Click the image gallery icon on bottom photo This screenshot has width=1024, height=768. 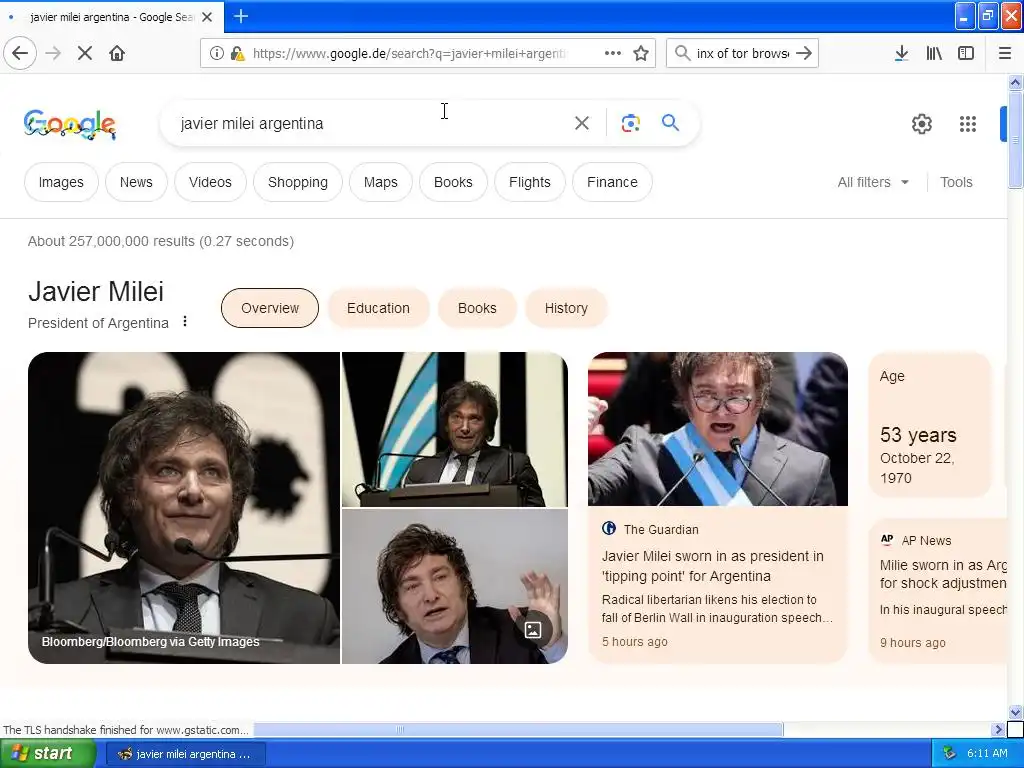(533, 630)
